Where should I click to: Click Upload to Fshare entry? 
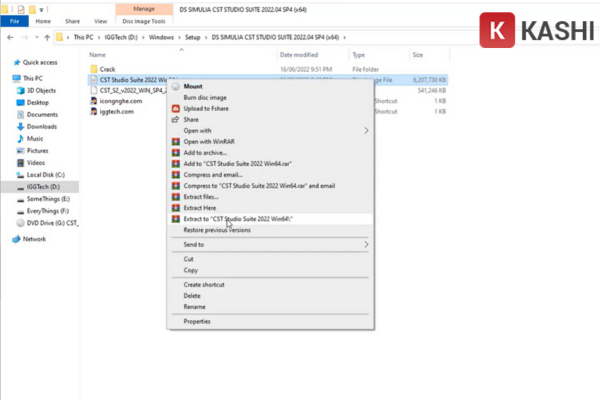[206, 109]
